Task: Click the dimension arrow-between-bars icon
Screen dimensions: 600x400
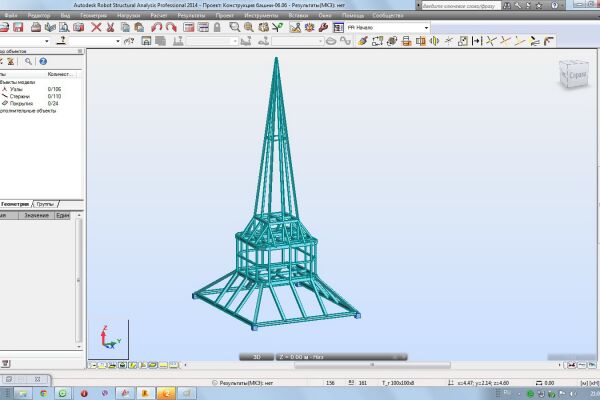Action: coord(477,41)
